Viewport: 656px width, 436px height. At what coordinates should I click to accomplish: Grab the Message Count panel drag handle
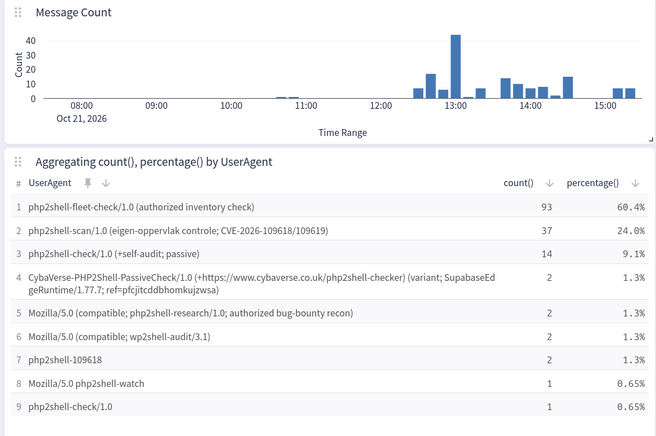18,13
